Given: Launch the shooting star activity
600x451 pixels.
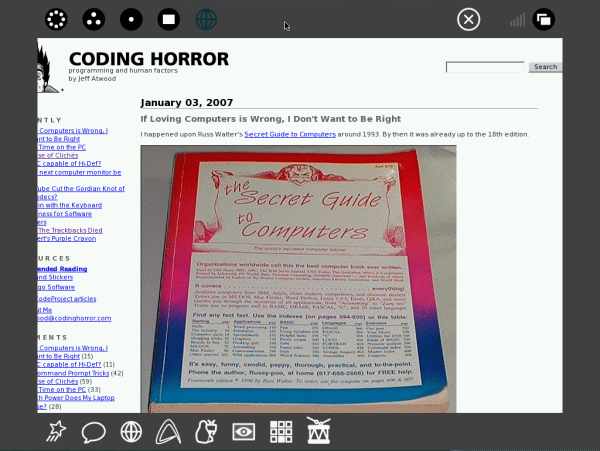Looking at the screenshot, I should point(56,431).
